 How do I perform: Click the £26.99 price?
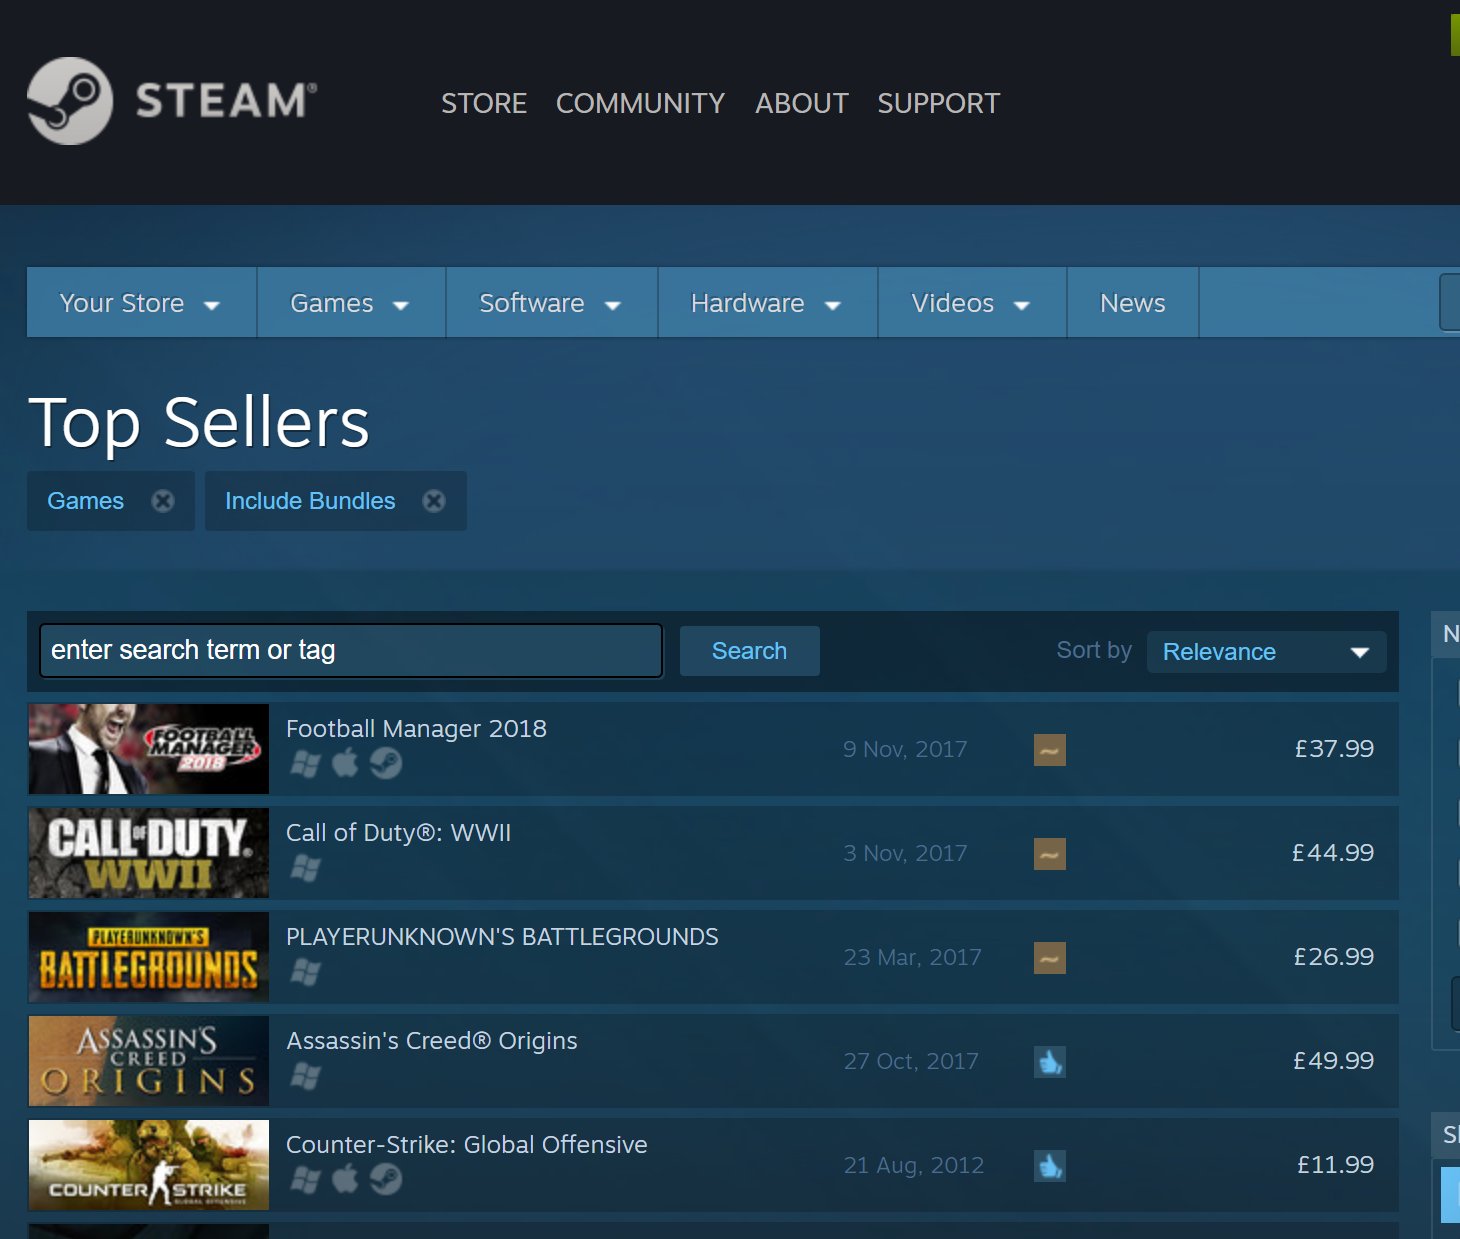[1334, 957]
